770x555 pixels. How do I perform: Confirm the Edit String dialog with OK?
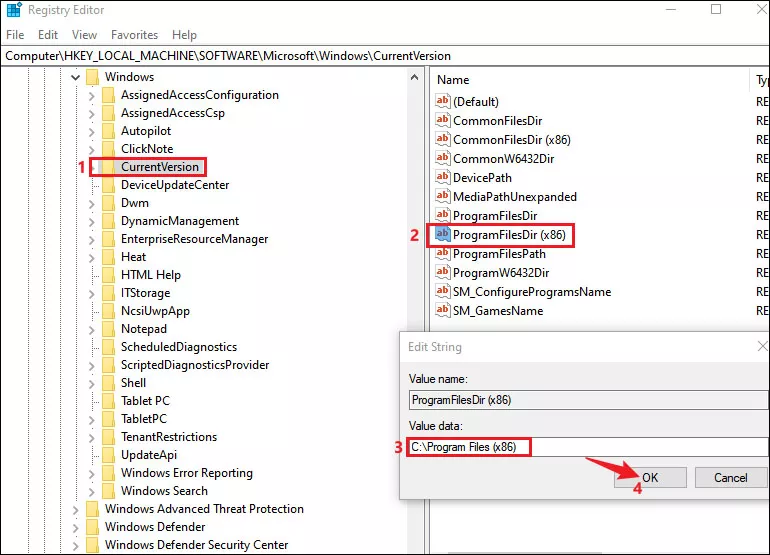click(x=650, y=477)
